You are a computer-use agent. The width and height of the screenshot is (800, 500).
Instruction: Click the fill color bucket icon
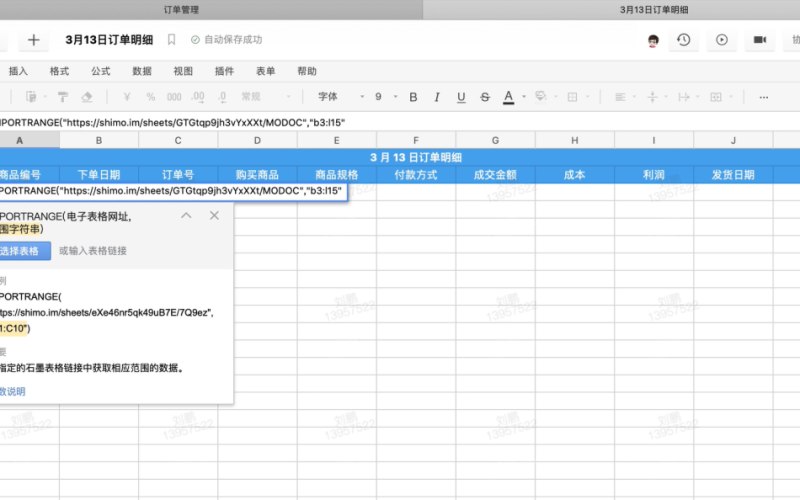540,96
